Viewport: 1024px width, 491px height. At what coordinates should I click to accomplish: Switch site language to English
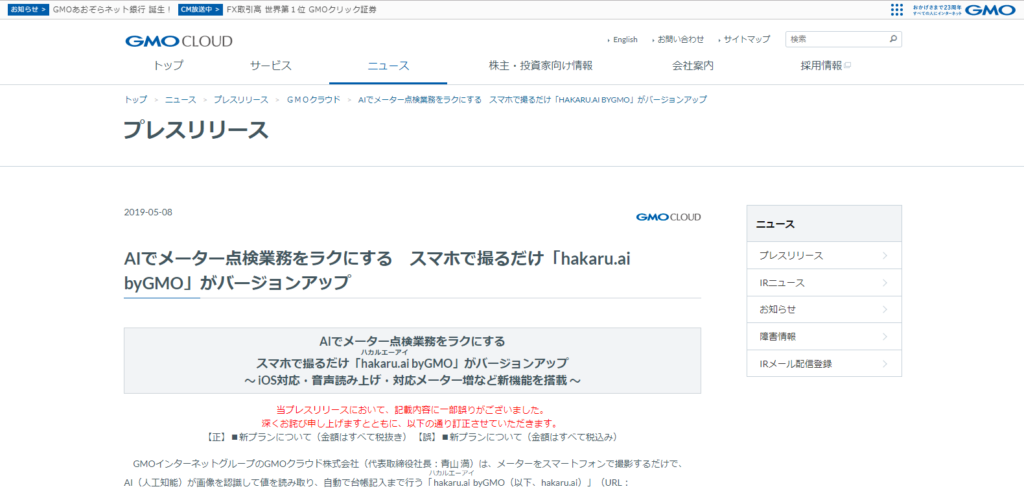pos(625,40)
